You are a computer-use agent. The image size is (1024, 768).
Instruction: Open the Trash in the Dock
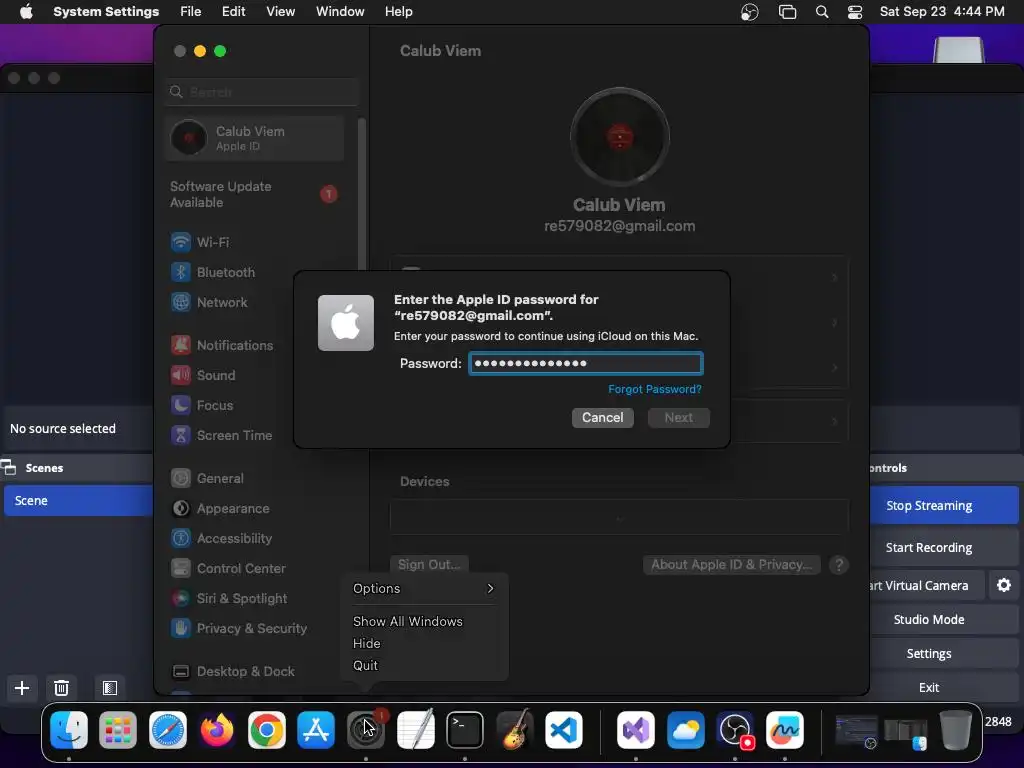955,729
